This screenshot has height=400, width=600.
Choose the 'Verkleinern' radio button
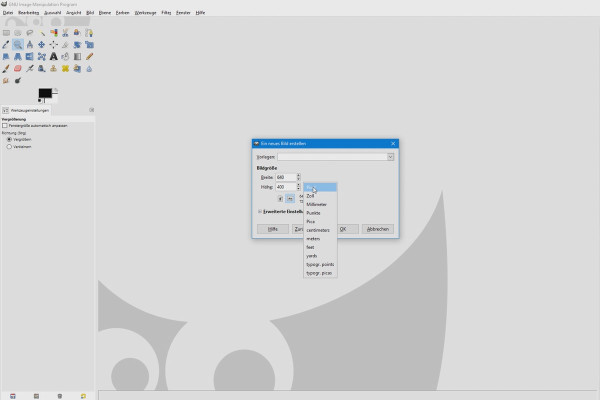[9, 147]
